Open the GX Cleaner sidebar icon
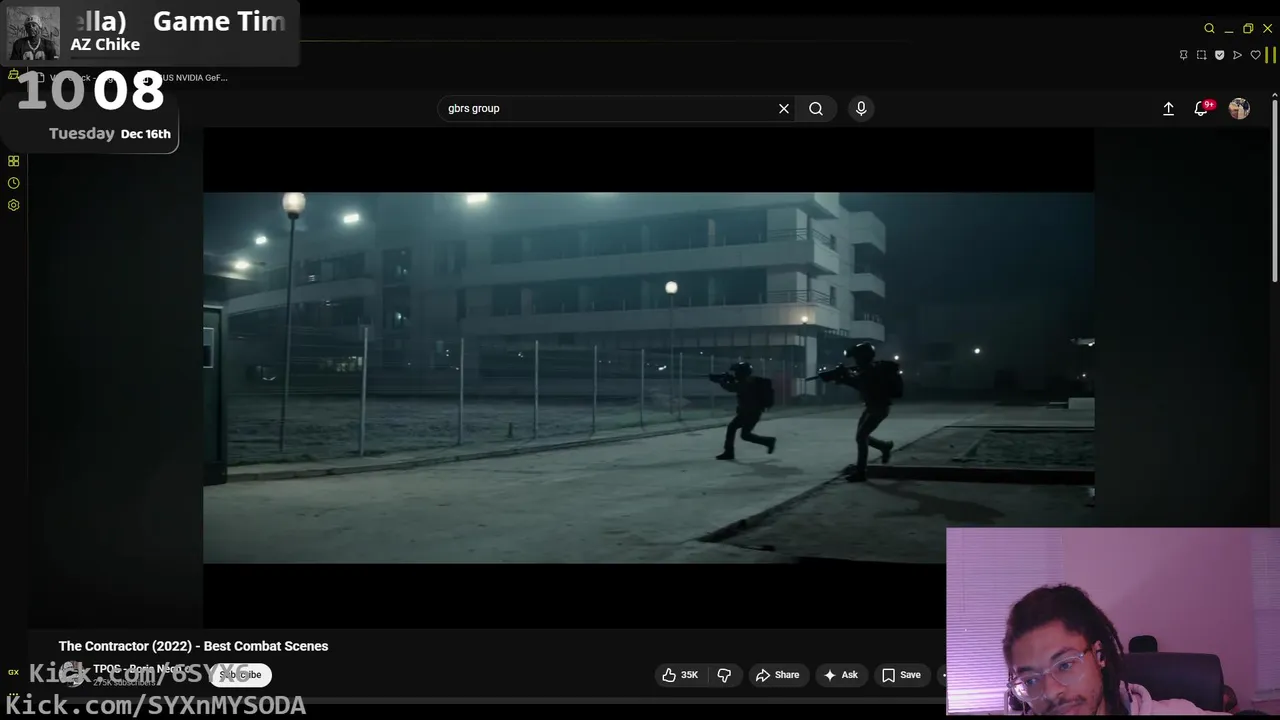The height and width of the screenshot is (720, 1280). (x=13, y=75)
